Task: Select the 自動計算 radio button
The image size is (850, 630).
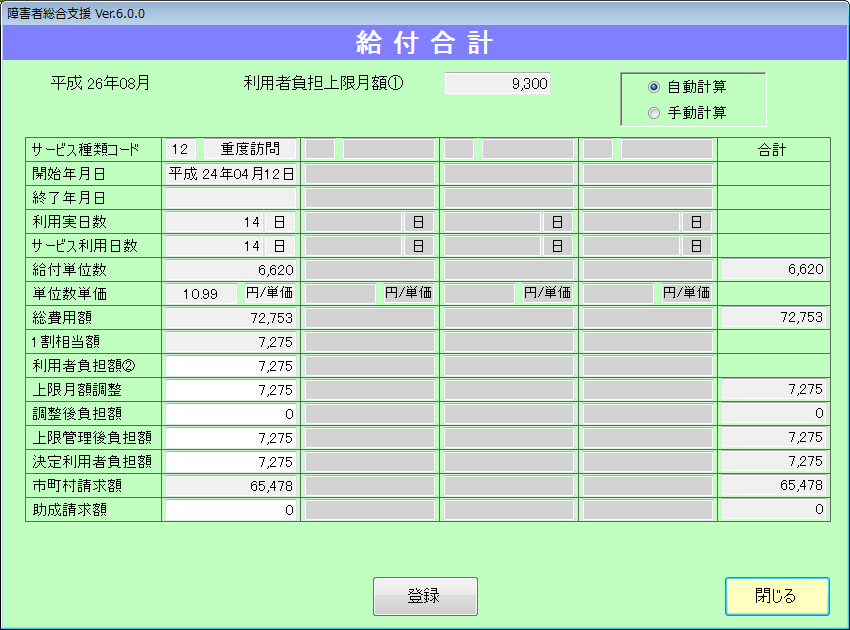Action: pyautogui.click(x=655, y=87)
